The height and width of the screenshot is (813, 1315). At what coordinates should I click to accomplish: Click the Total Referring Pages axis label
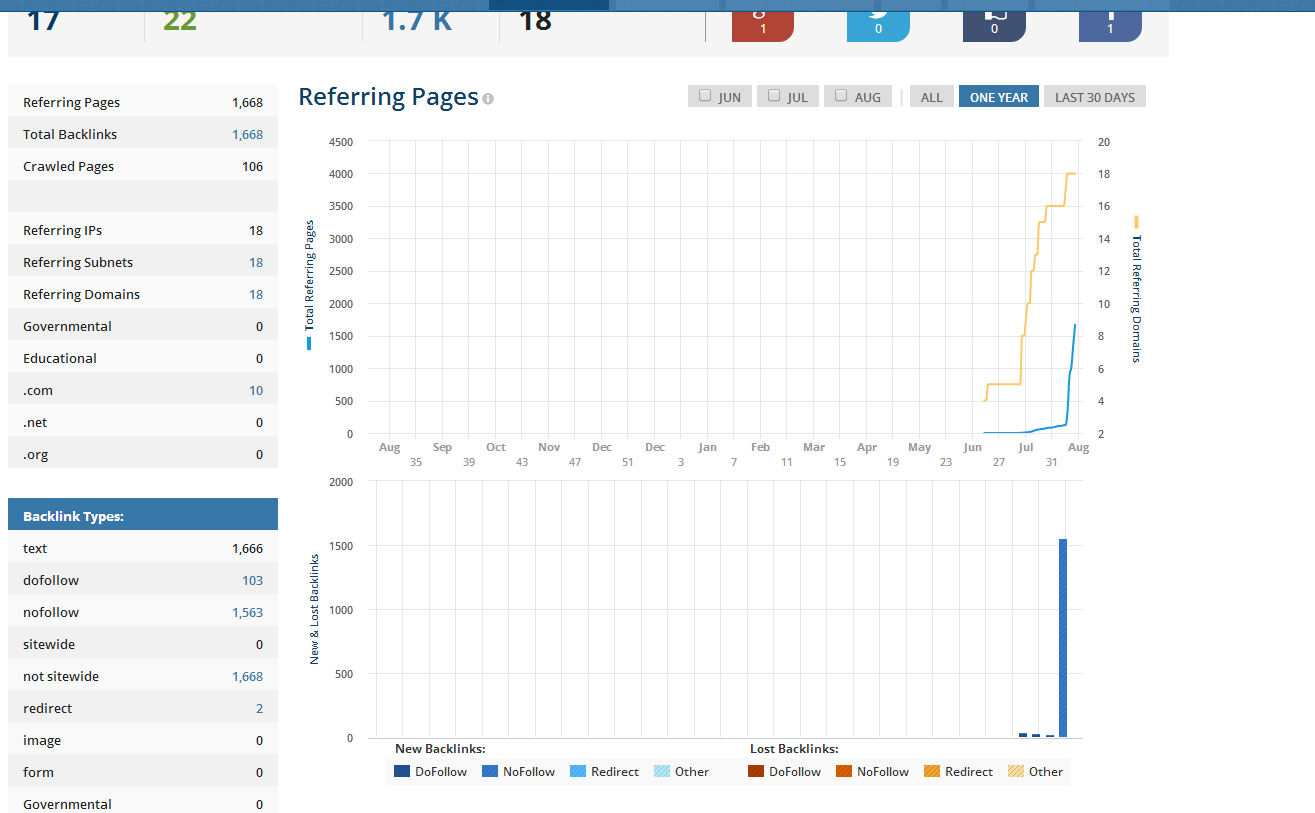tap(309, 276)
